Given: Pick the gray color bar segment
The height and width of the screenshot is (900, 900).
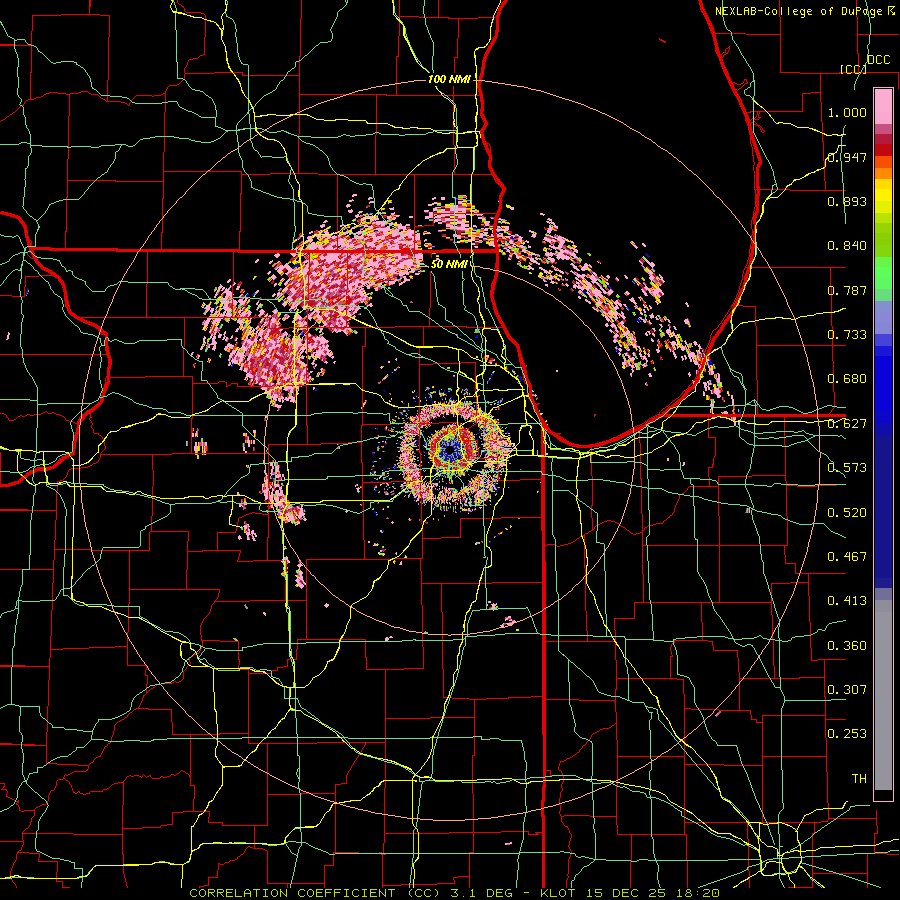Looking at the screenshot, I should [x=883, y=695].
